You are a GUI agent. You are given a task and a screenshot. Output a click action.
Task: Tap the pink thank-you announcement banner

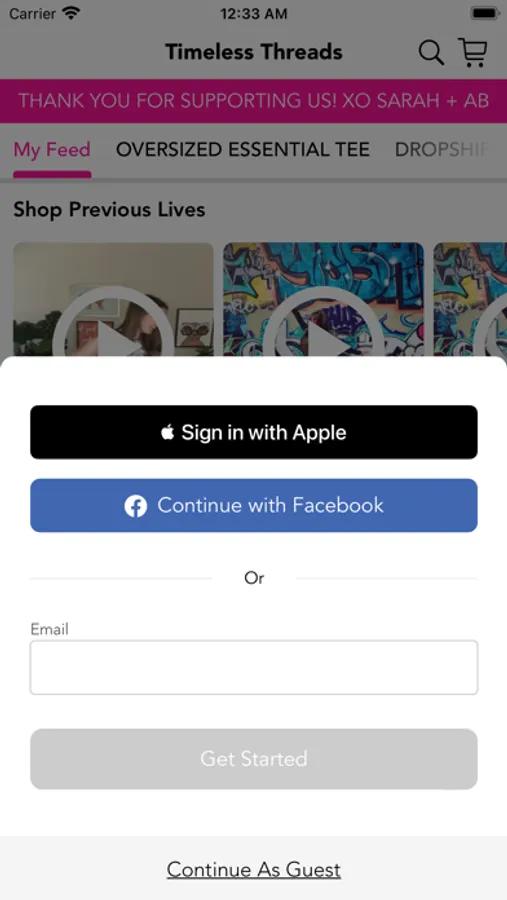point(254,101)
